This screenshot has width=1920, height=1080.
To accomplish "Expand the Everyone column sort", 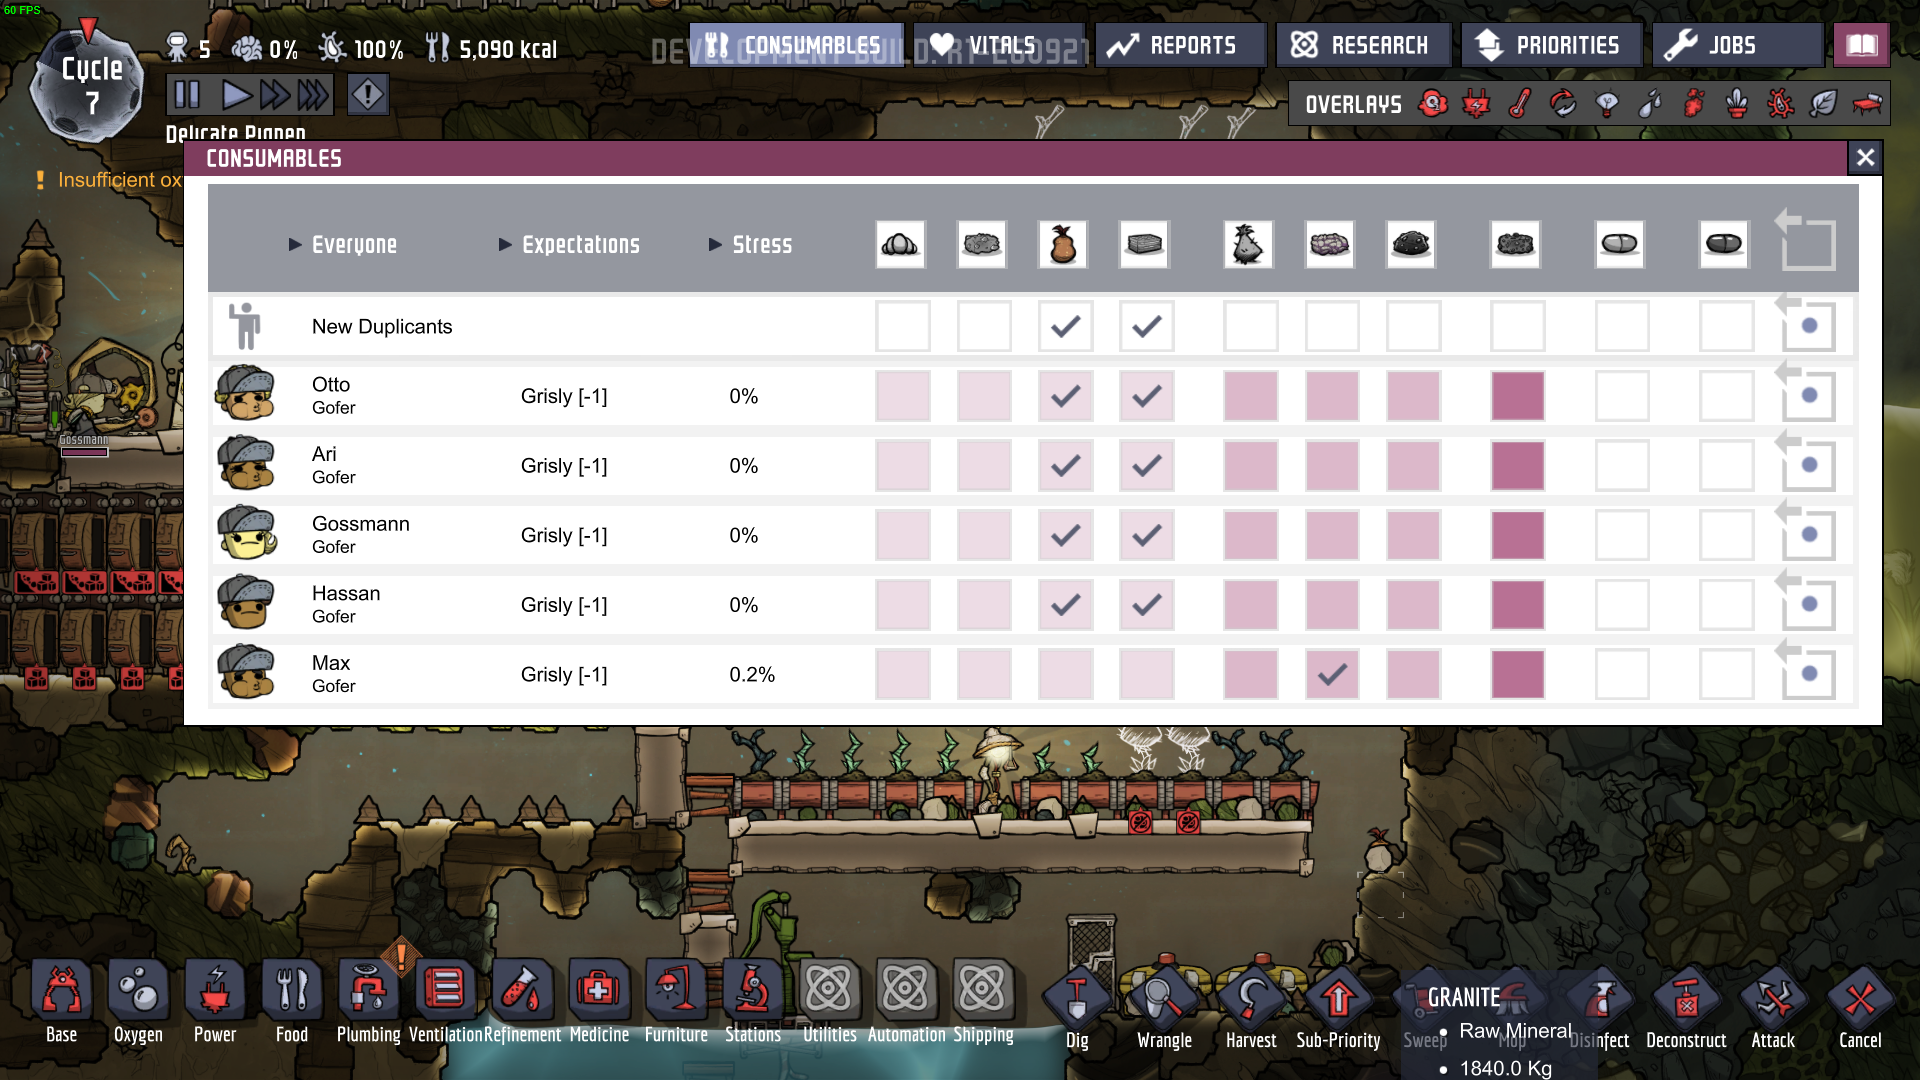I will [x=343, y=245].
